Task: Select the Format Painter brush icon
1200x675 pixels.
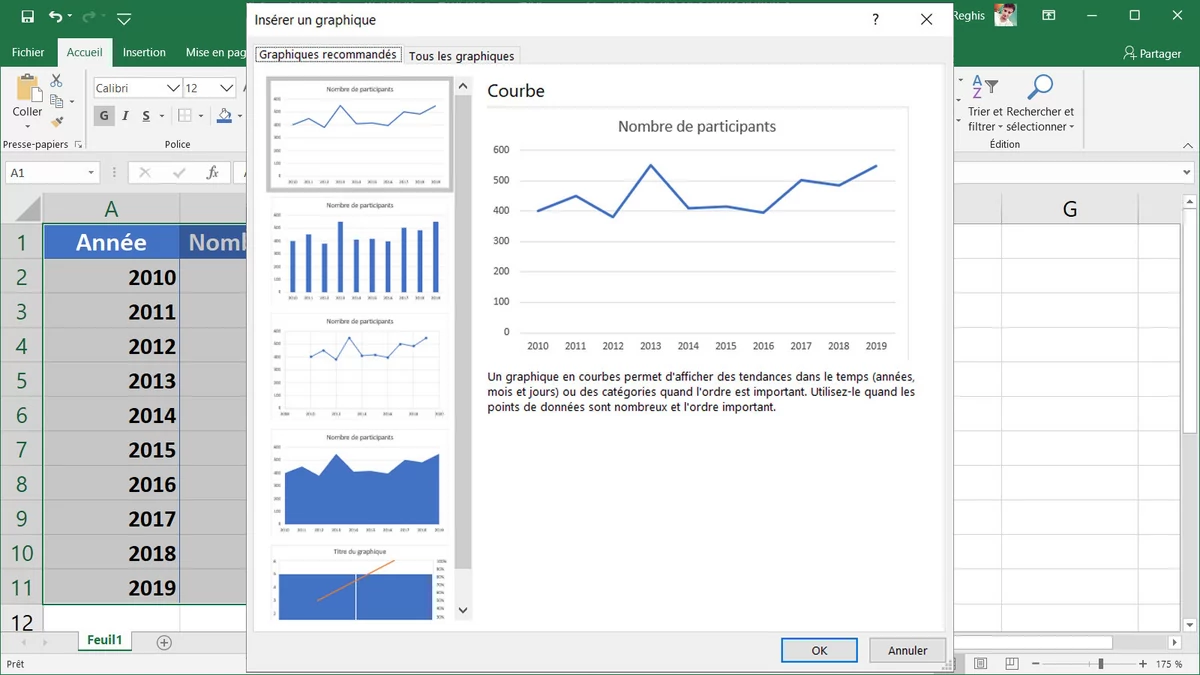Action: 56,121
